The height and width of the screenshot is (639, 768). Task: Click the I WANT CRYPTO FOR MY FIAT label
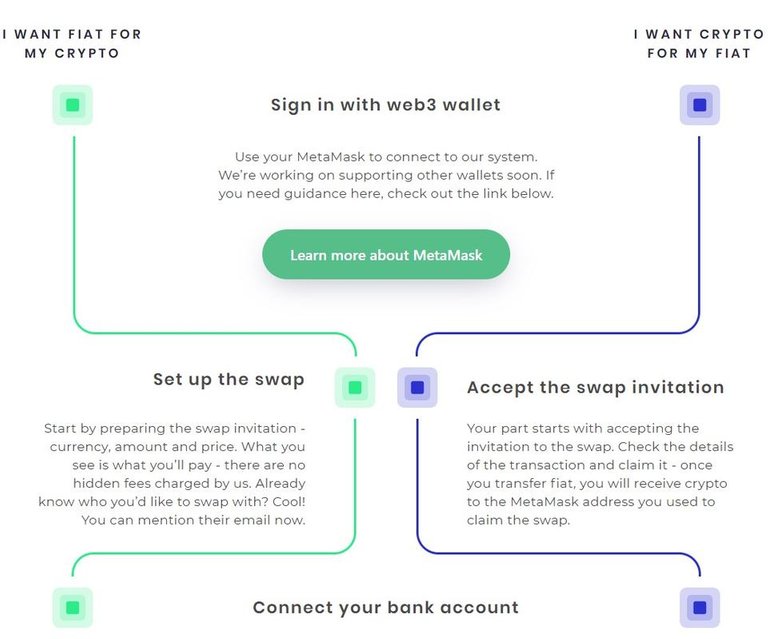tap(699, 44)
